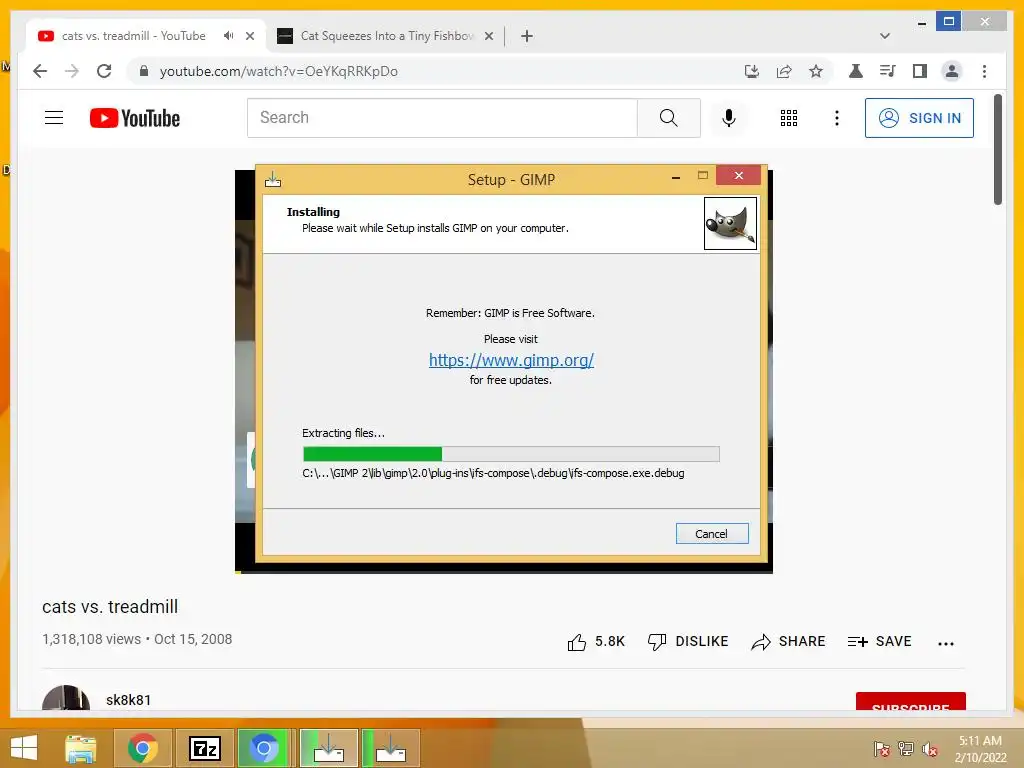Click the "Extracting files..." status text
1024x768 pixels.
coord(344,433)
